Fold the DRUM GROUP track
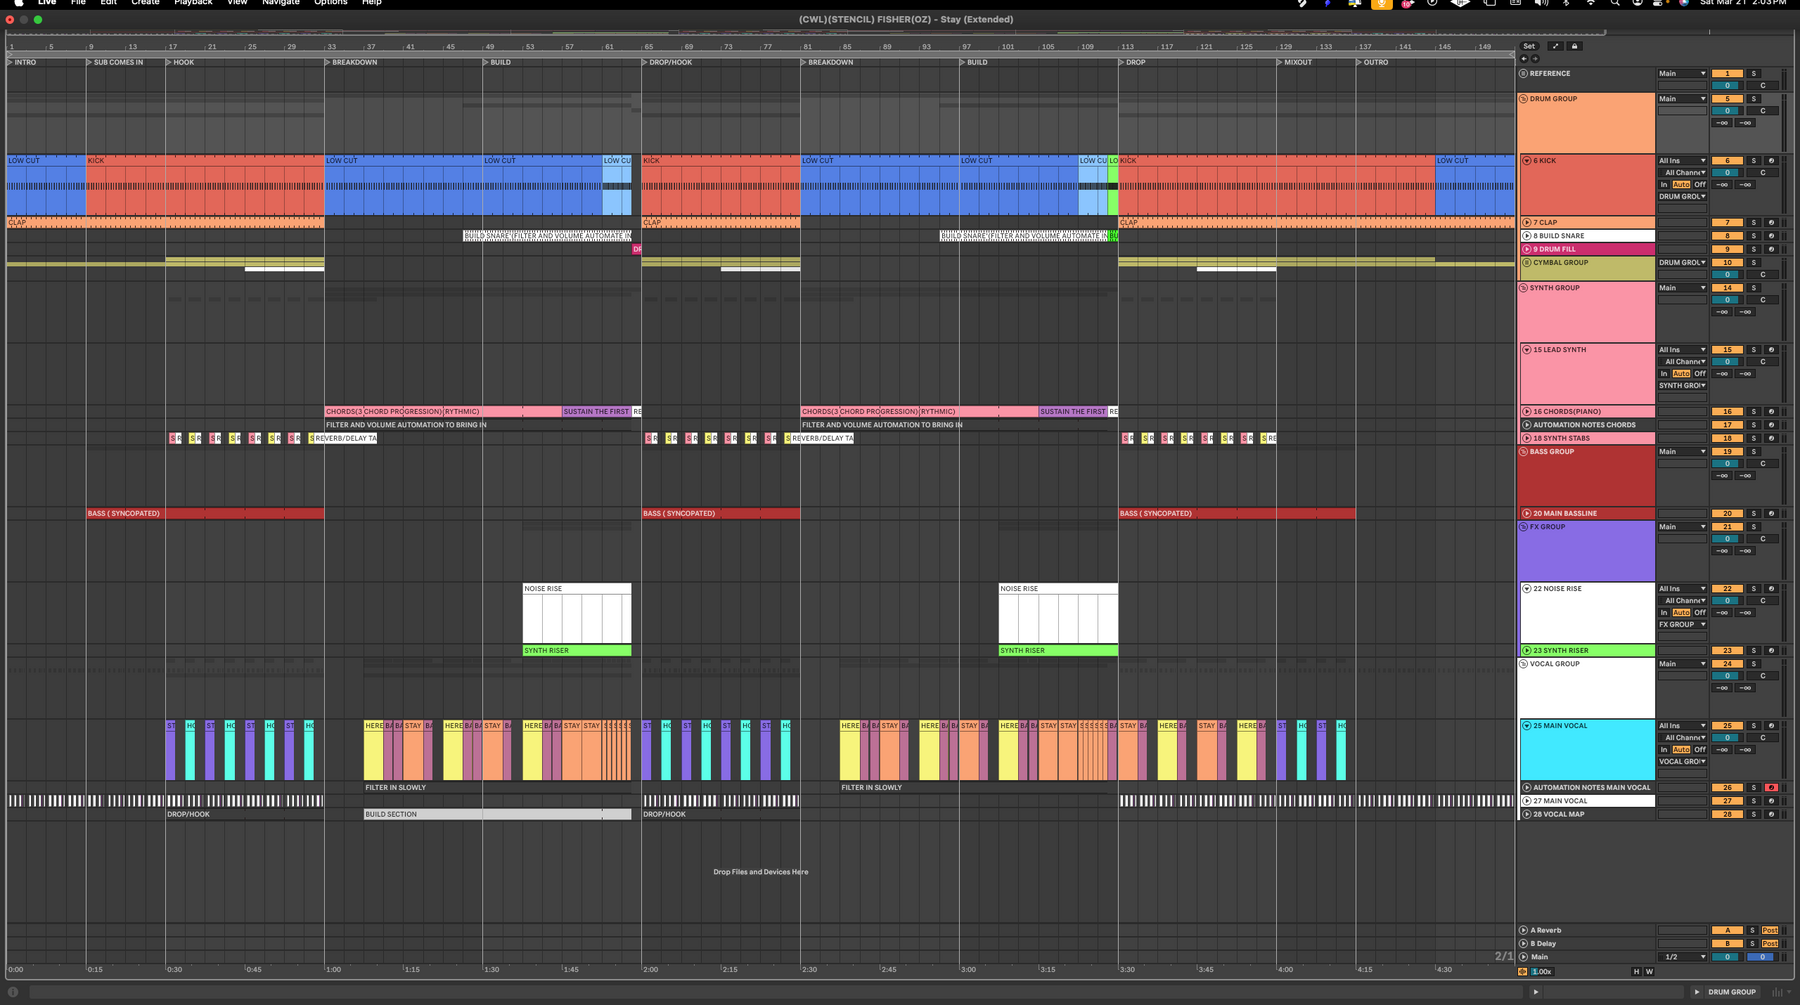Viewport: 1800px width, 1005px height. (1523, 99)
